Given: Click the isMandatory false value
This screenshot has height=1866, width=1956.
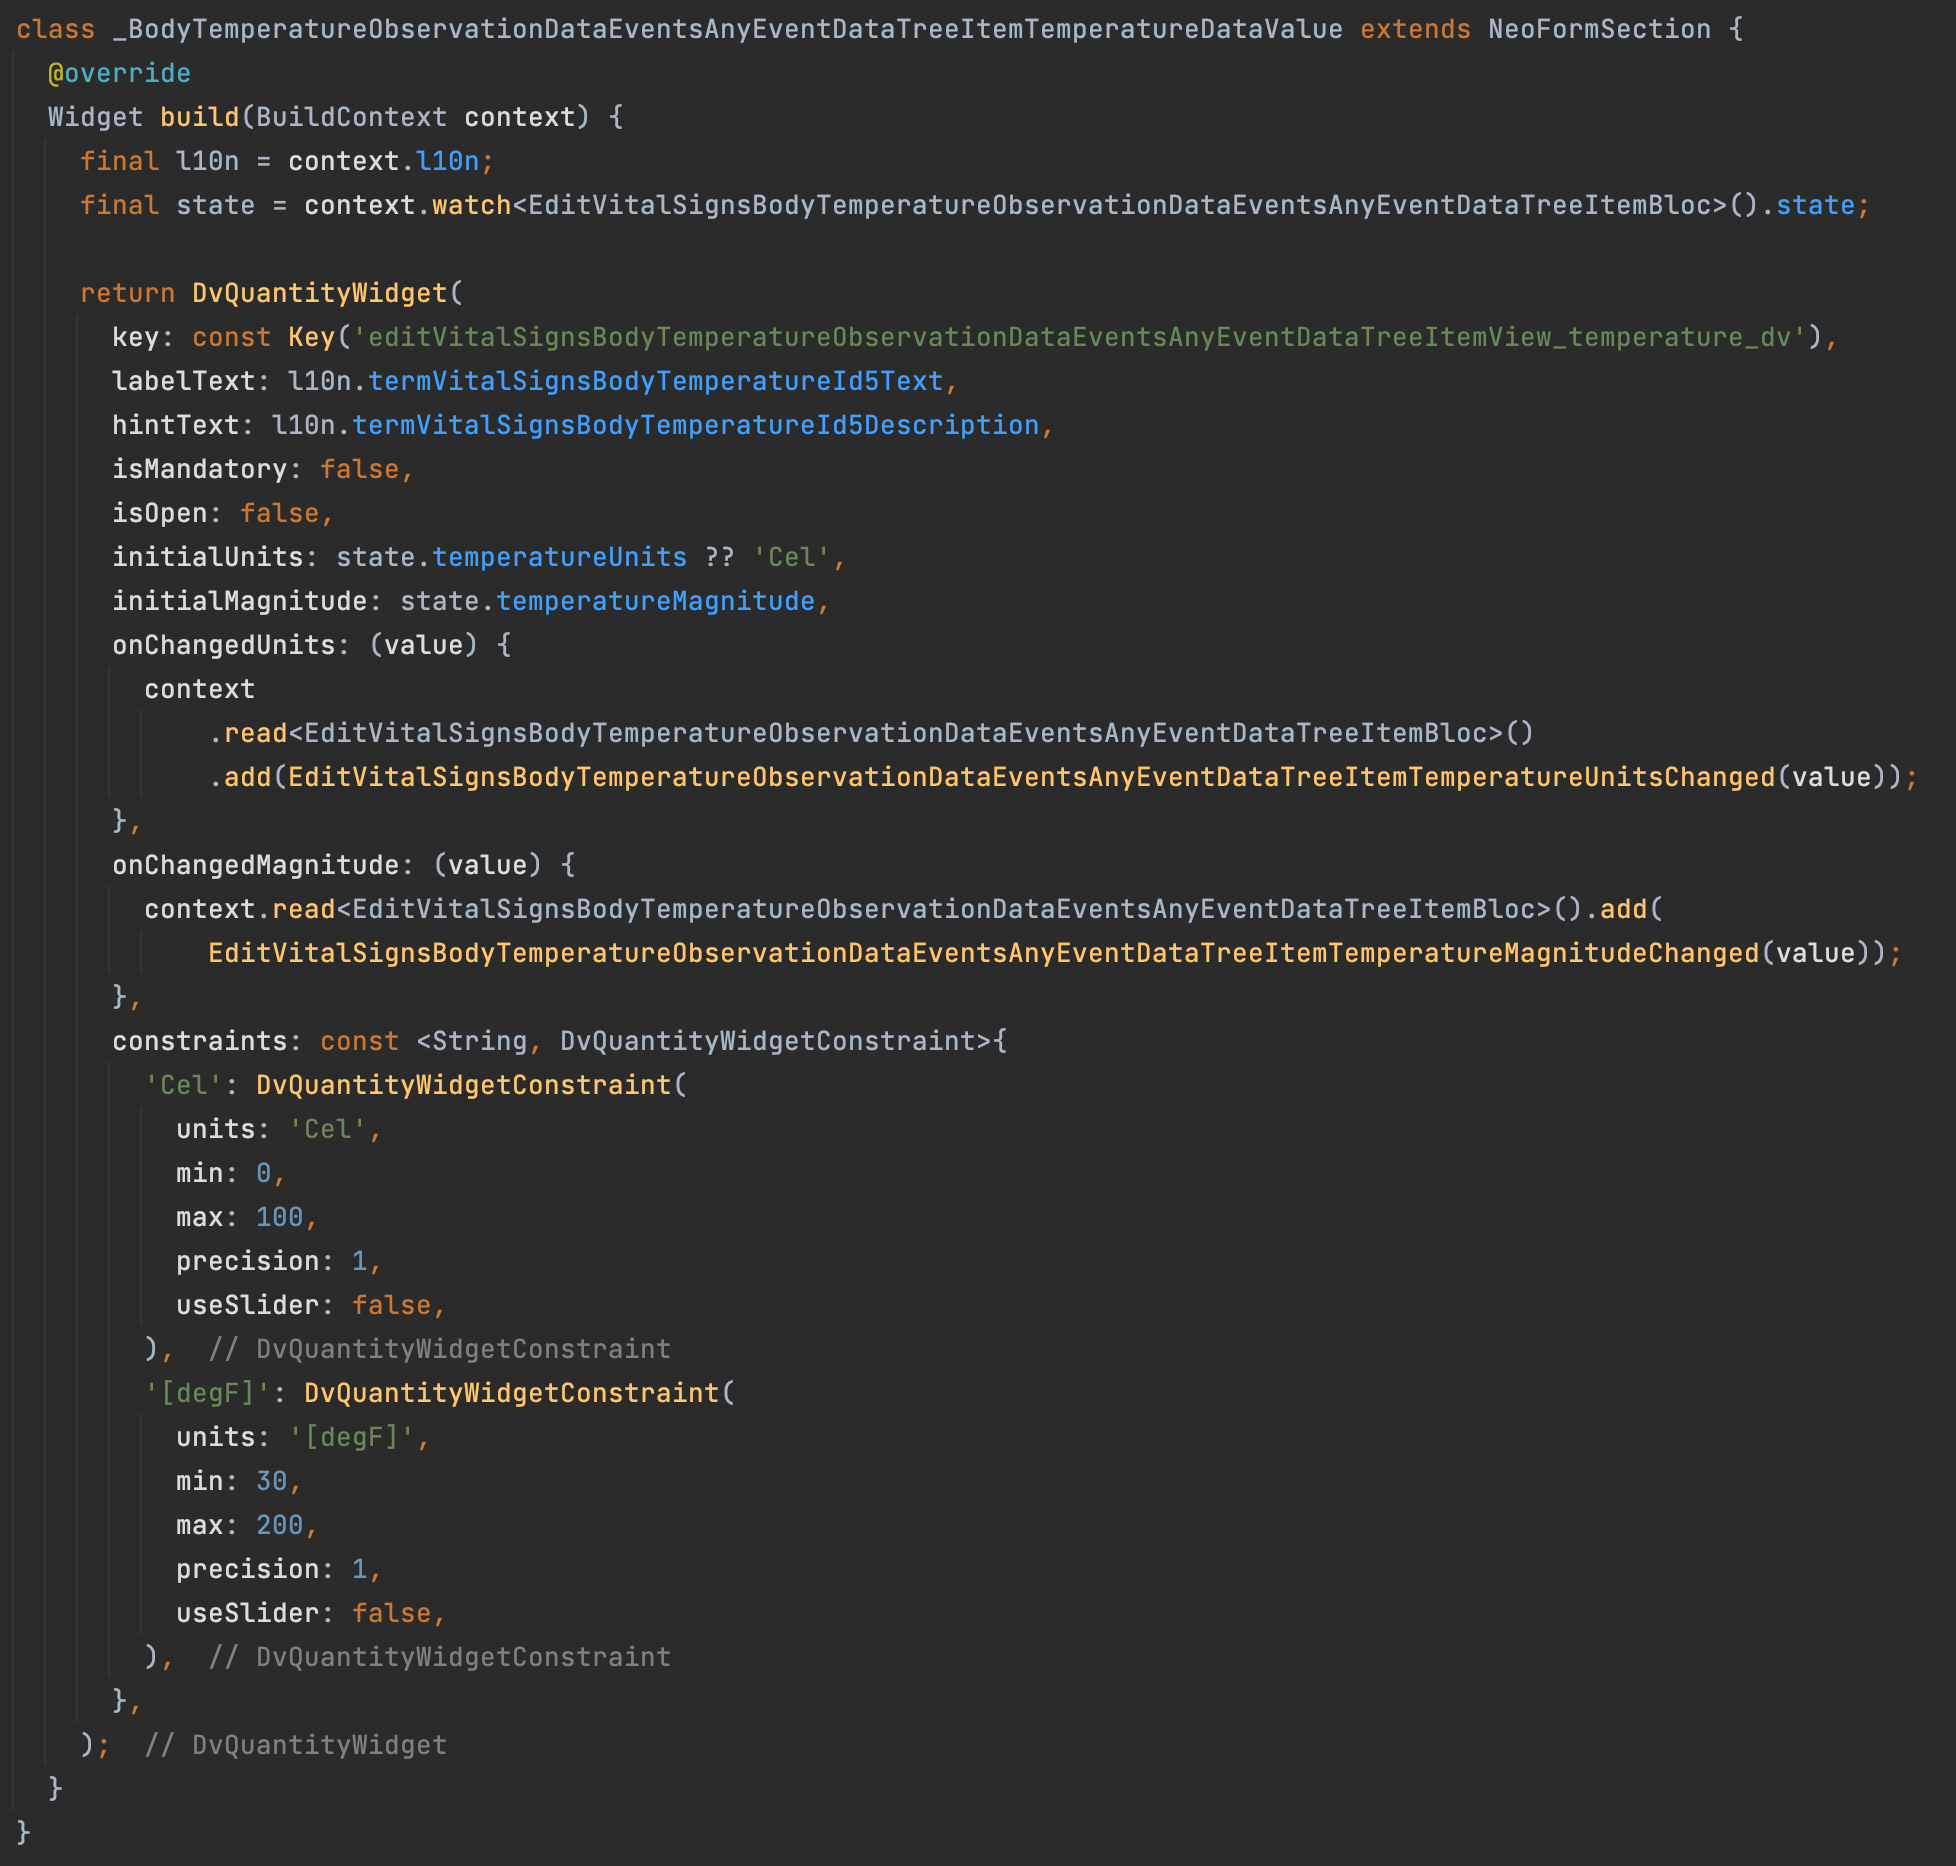Looking at the screenshot, I should [x=359, y=469].
